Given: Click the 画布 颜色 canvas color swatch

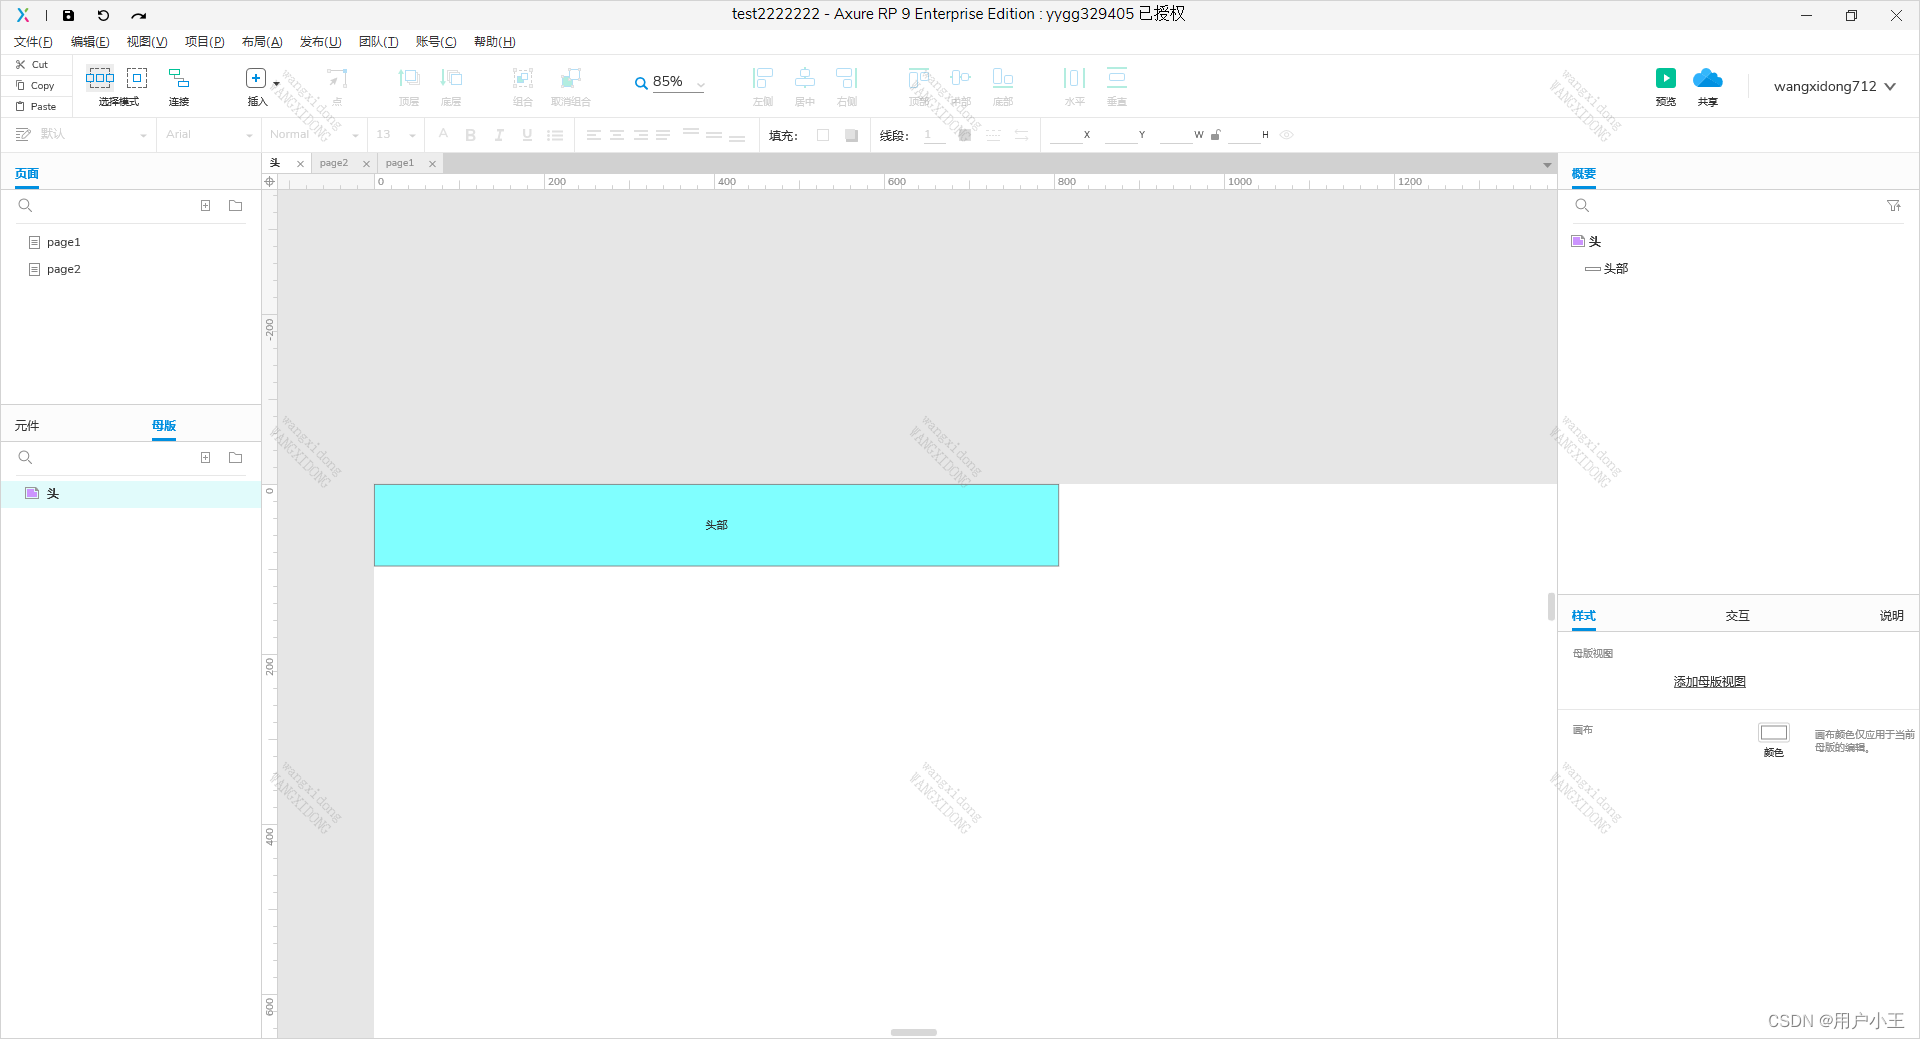Looking at the screenshot, I should coord(1774,733).
